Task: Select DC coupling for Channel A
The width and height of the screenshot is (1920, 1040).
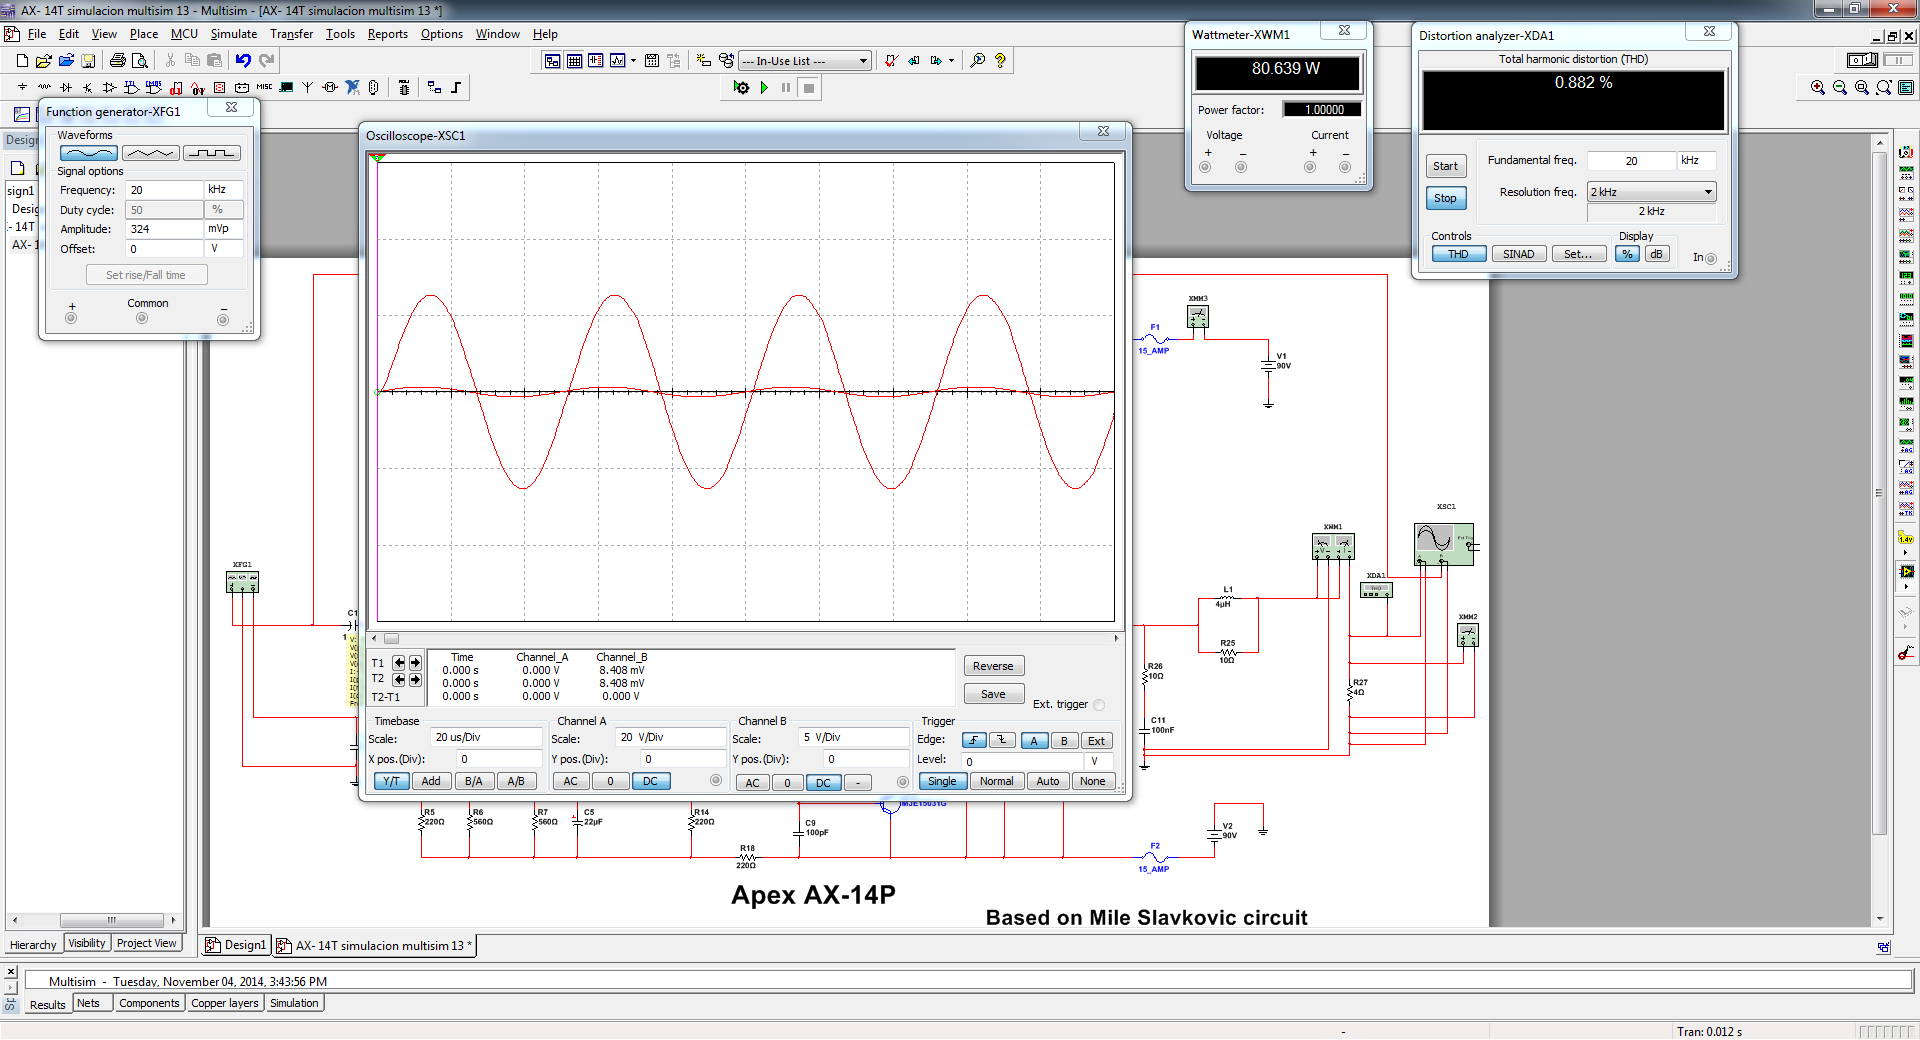Action: click(651, 782)
